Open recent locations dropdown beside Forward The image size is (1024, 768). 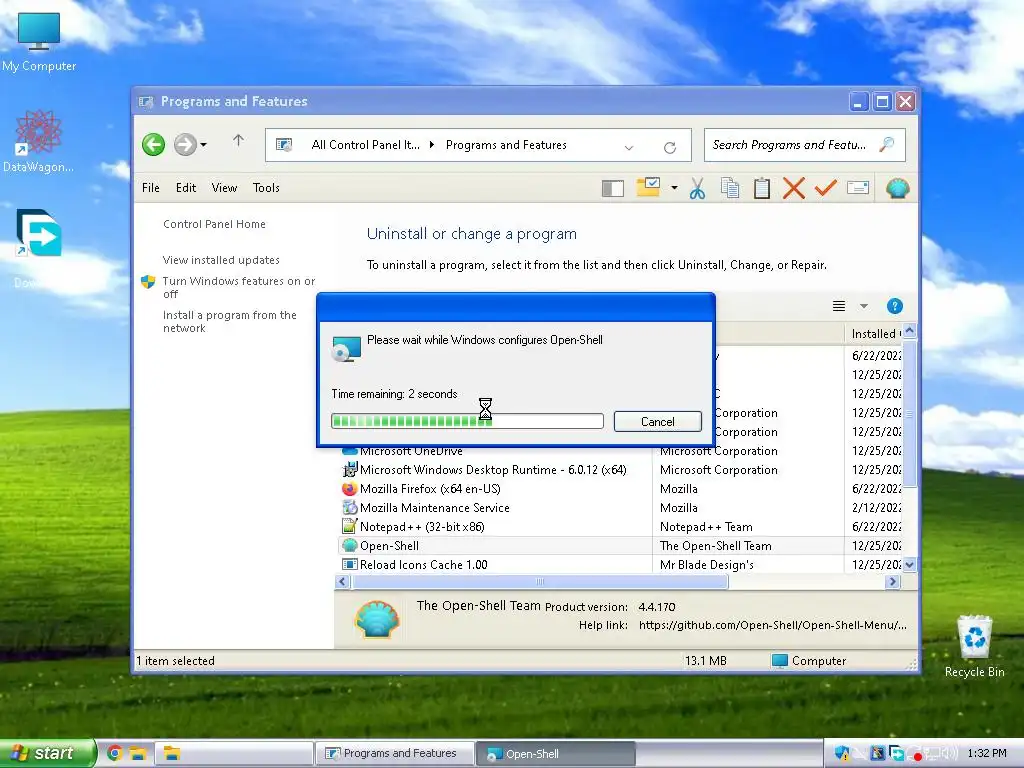204,145
